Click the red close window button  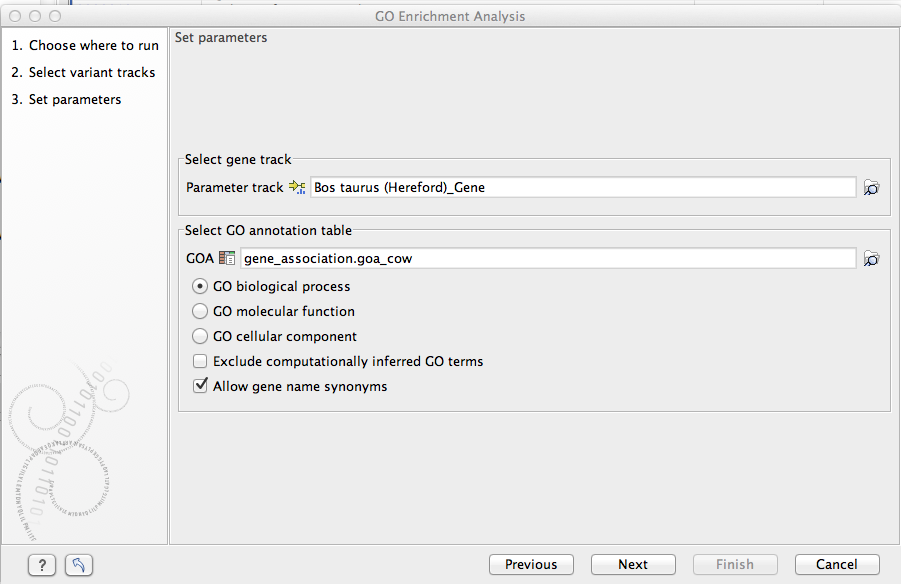point(14,17)
